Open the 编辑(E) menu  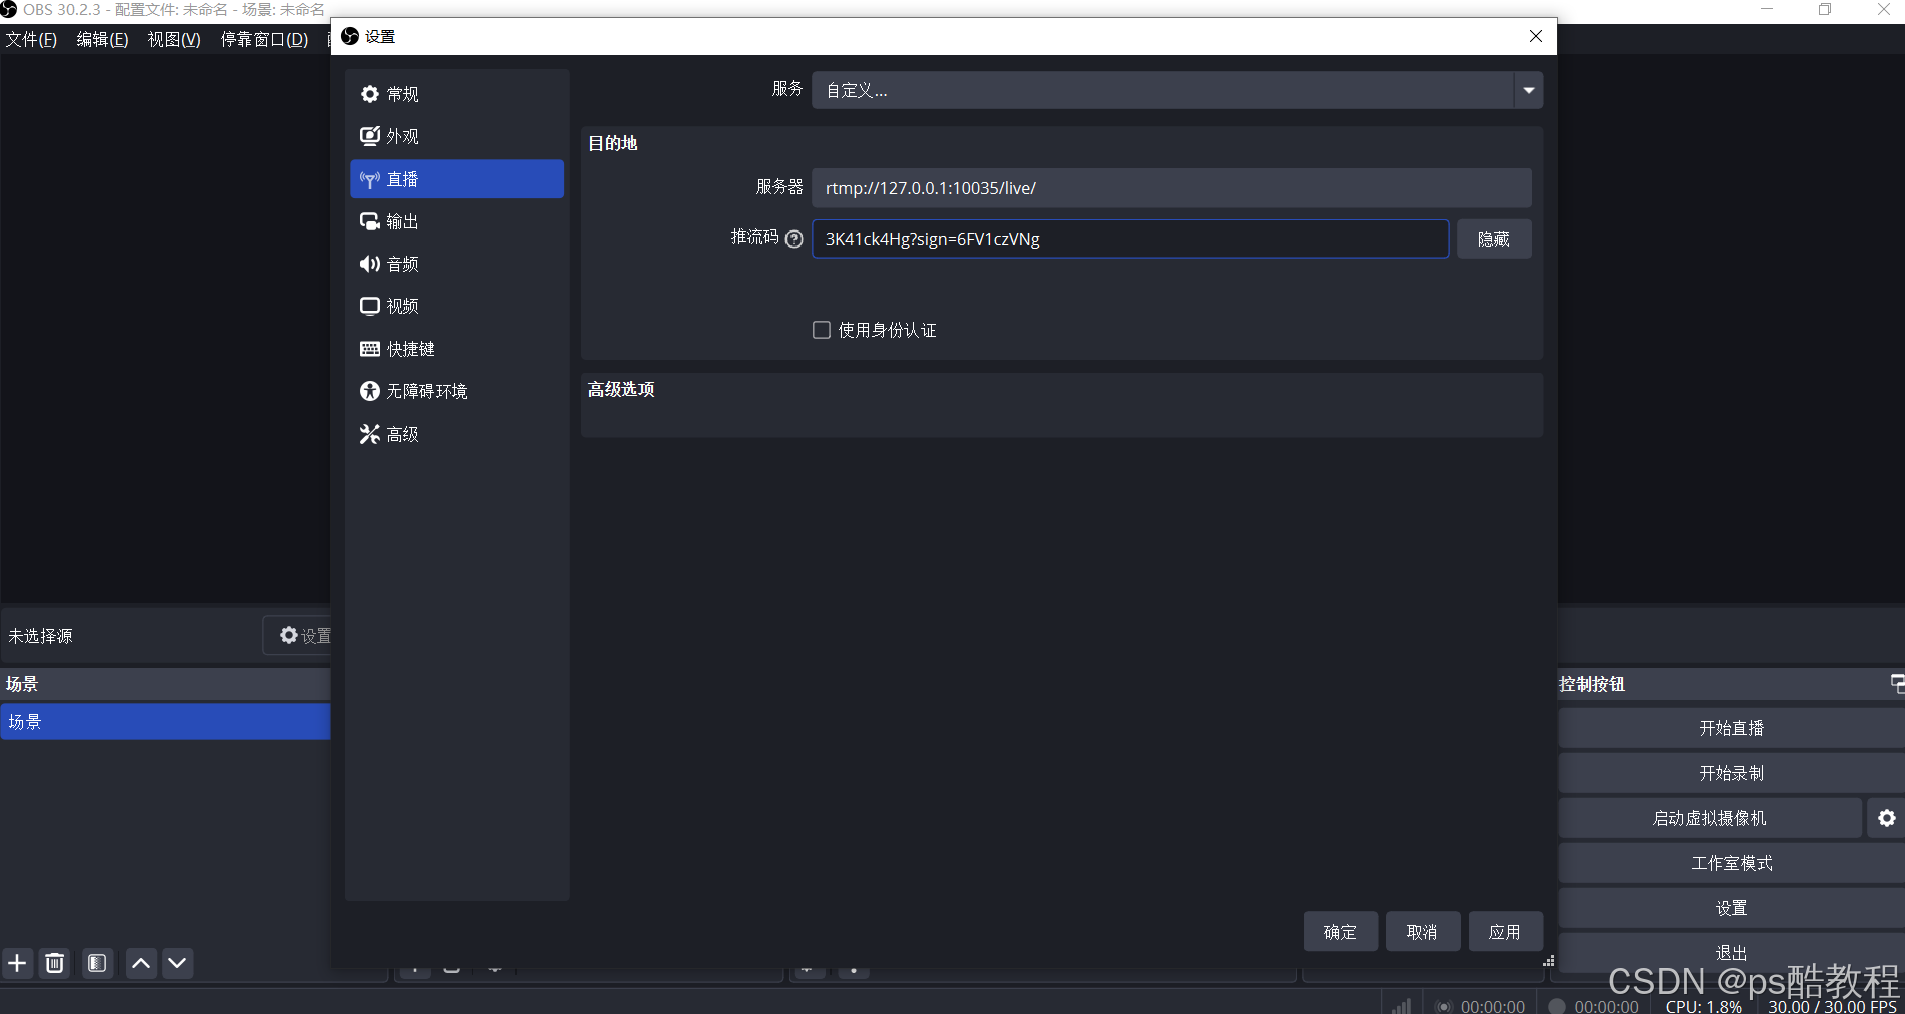102,40
